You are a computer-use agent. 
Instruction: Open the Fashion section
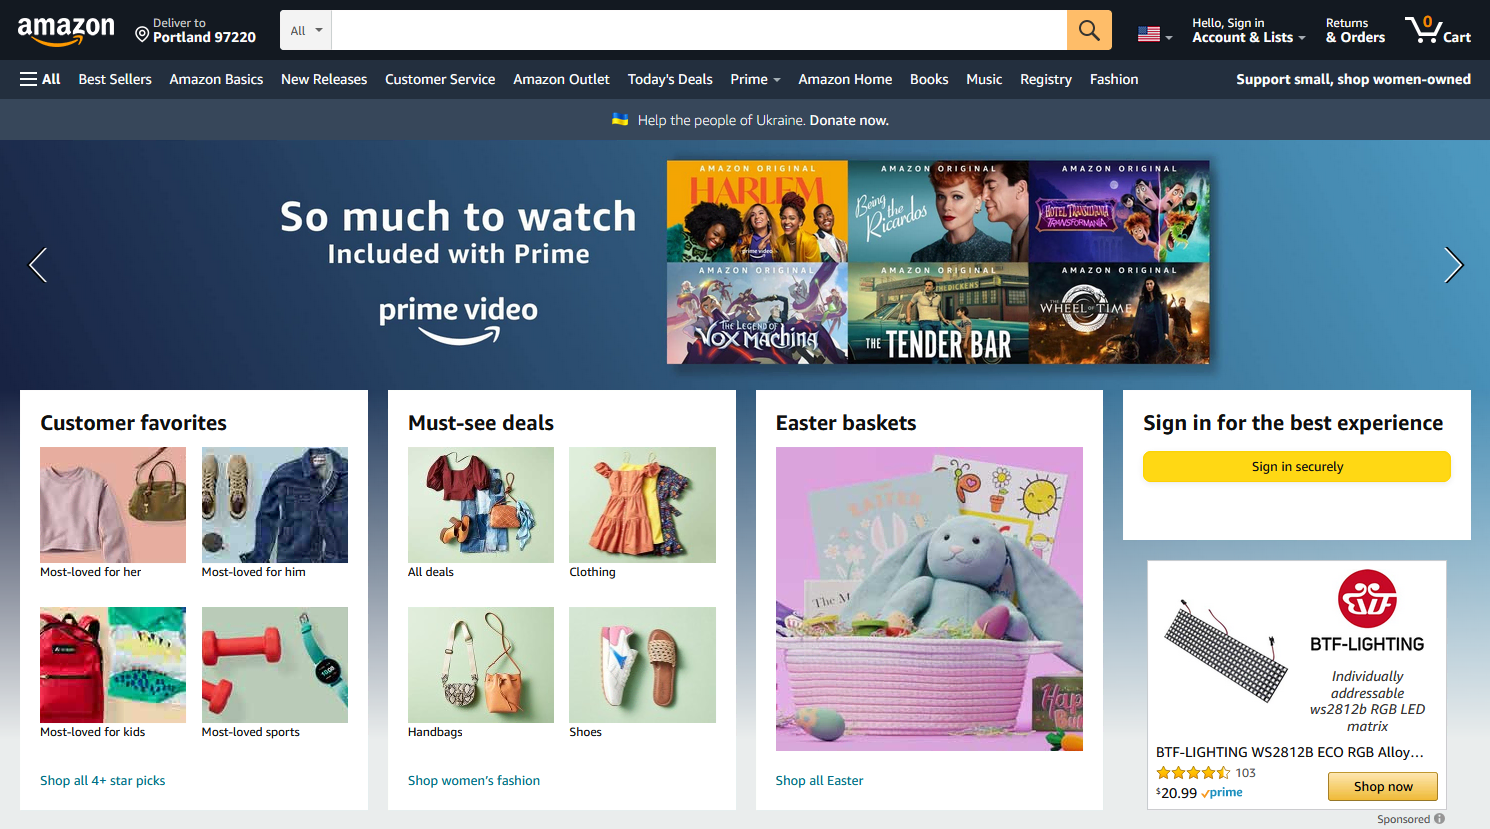point(1114,79)
